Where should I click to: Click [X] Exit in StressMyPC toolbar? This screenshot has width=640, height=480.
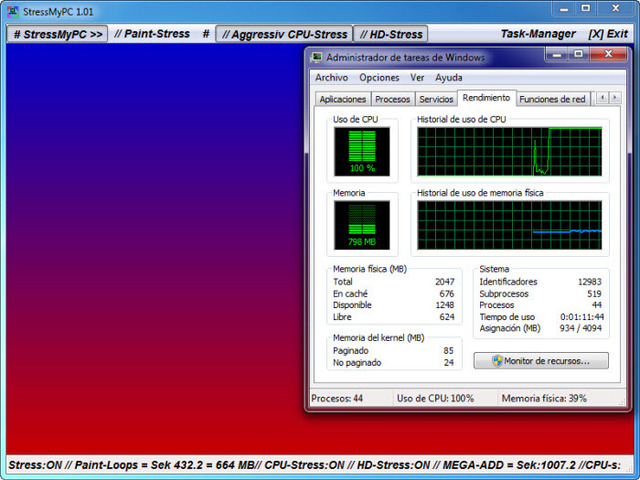pos(608,34)
